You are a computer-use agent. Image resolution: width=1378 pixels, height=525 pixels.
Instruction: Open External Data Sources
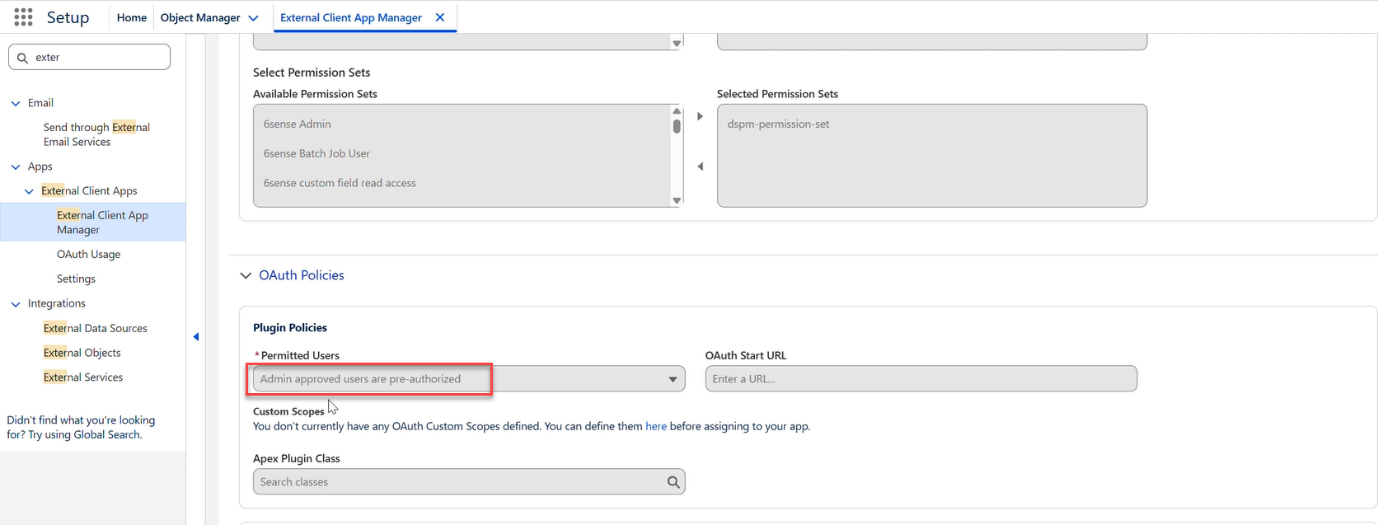pyautogui.click(x=95, y=328)
